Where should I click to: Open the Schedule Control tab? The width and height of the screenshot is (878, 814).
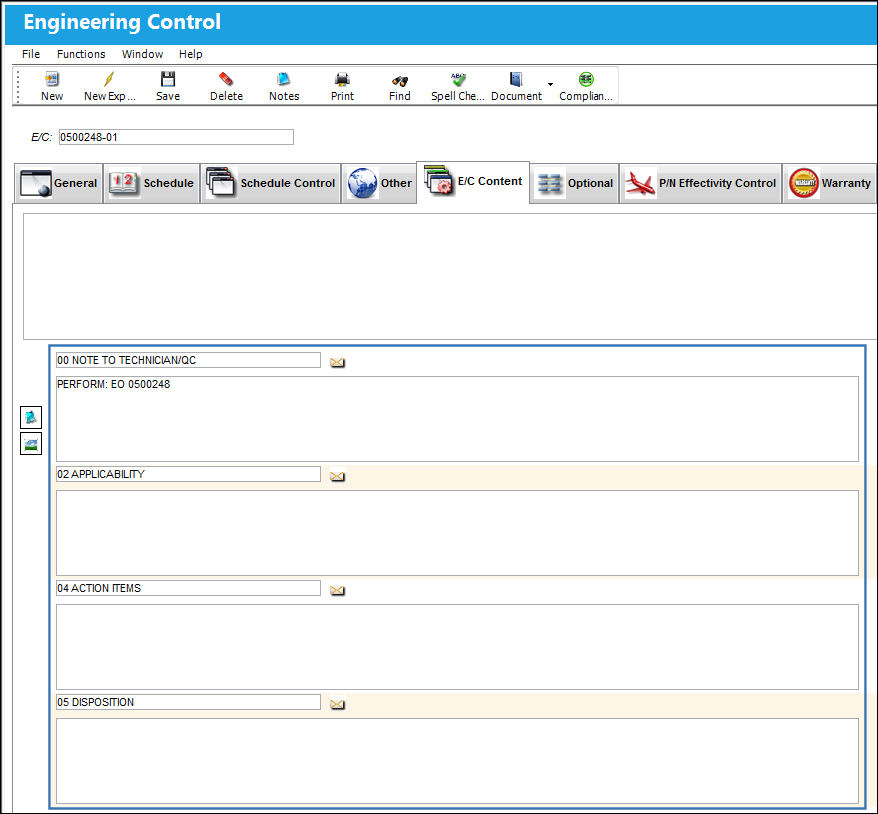pyautogui.click(x=271, y=183)
